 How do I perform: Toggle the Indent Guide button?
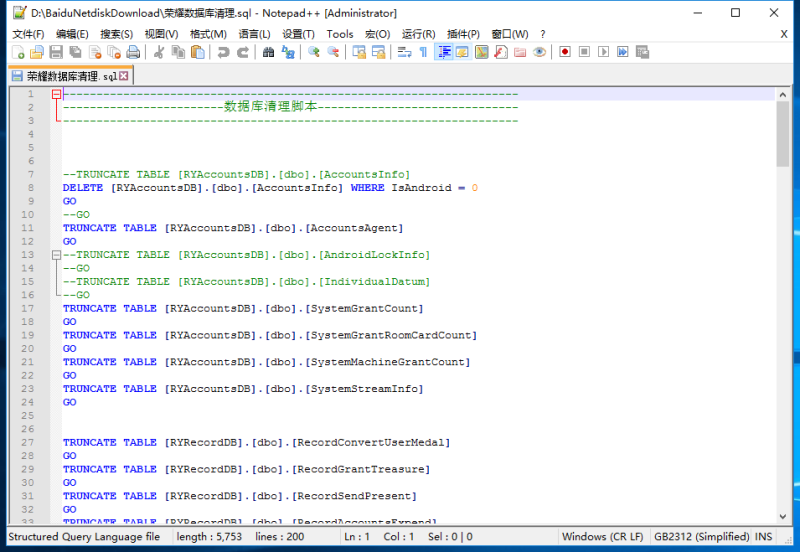point(443,52)
